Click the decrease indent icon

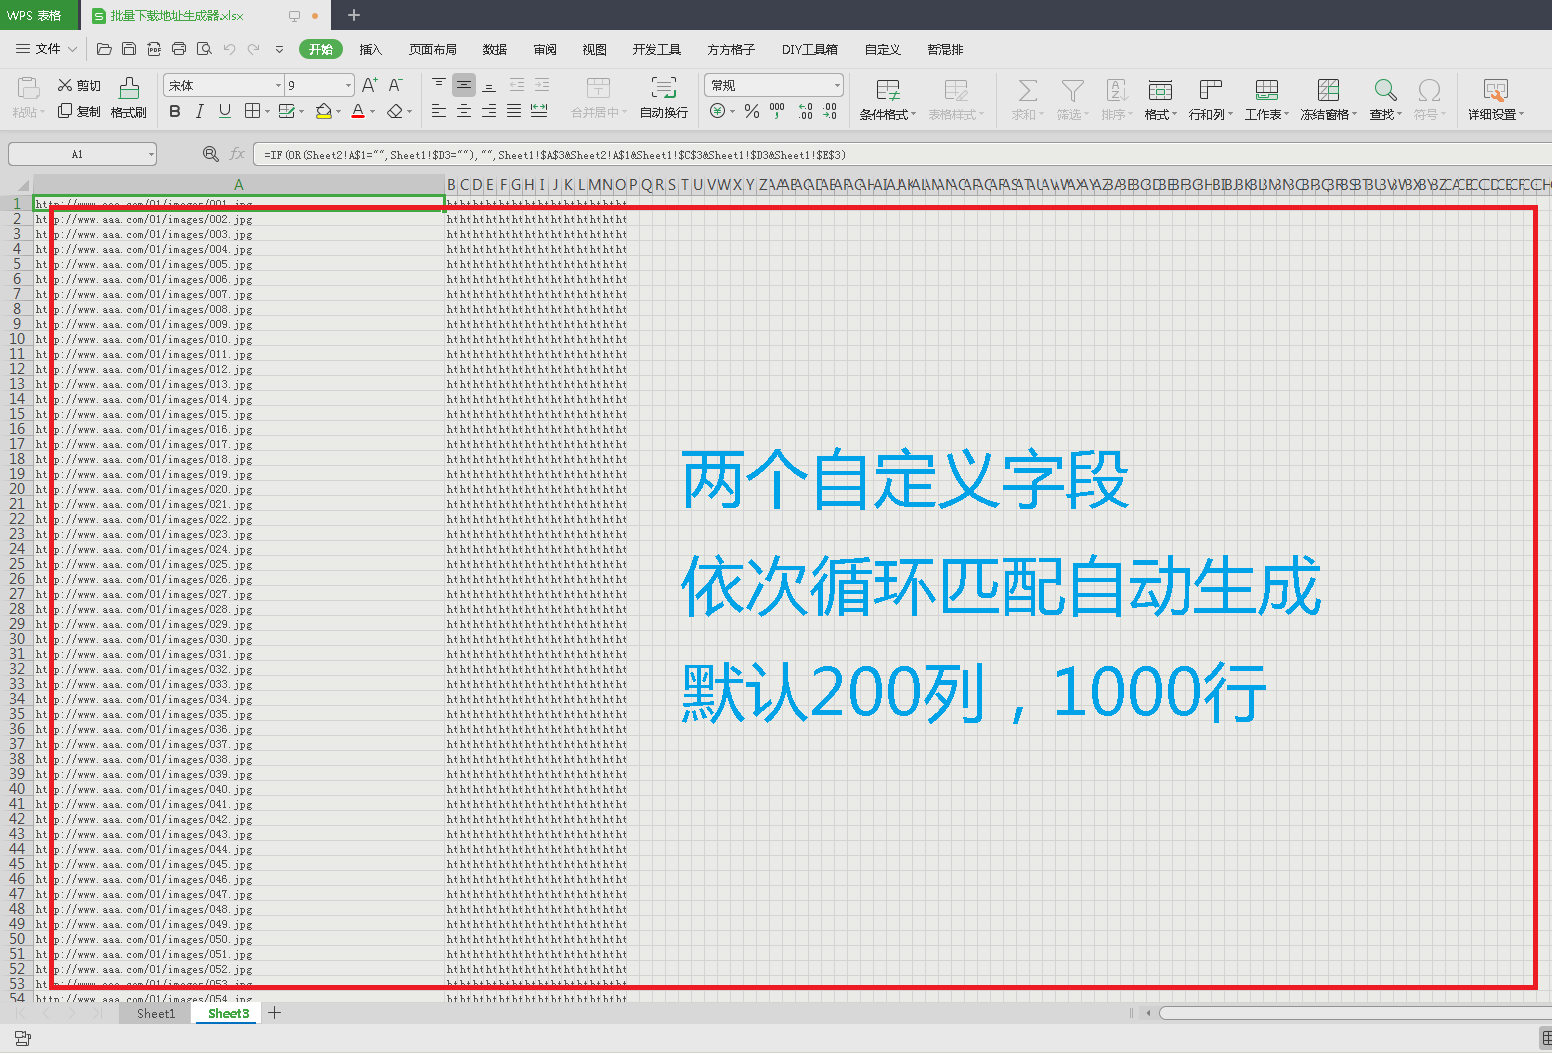coord(517,85)
